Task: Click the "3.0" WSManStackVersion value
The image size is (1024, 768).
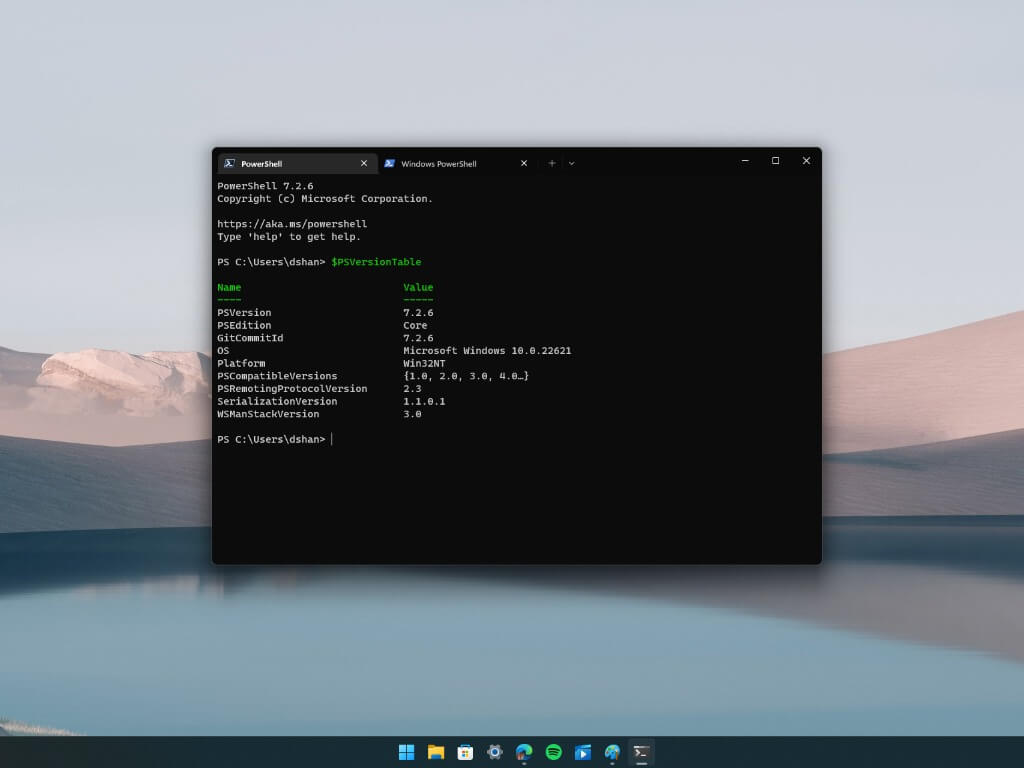Action: [x=412, y=414]
